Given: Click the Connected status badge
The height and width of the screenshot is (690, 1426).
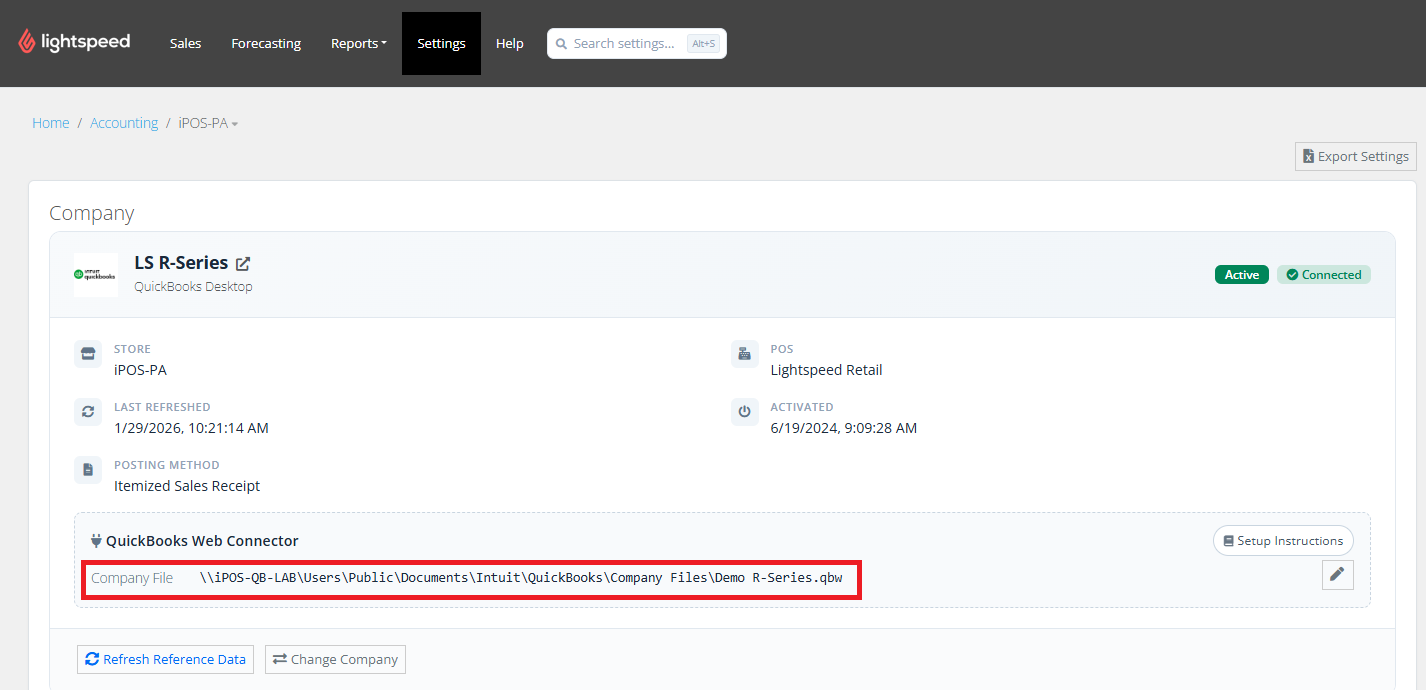Looking at the screenshot, I should (x=1324, y=275).
